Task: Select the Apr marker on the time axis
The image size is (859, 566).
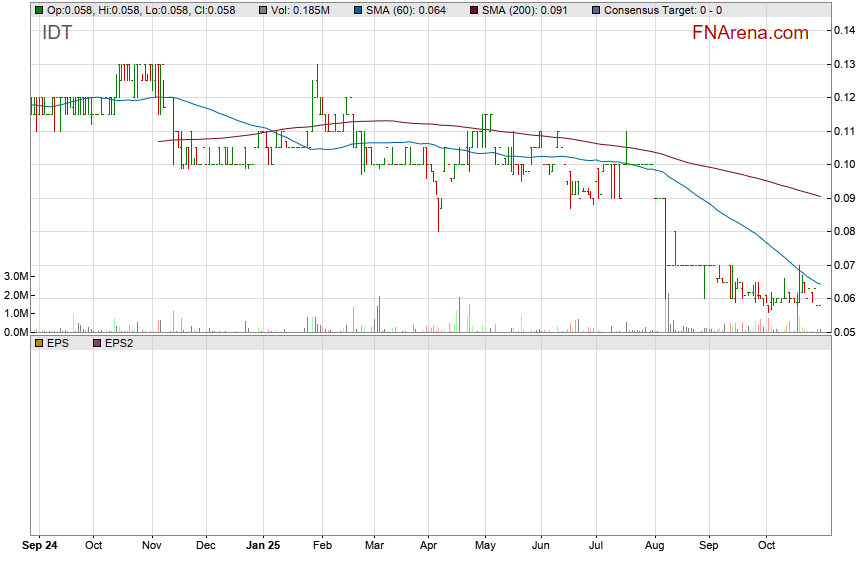Action: [x=428, y=546]
